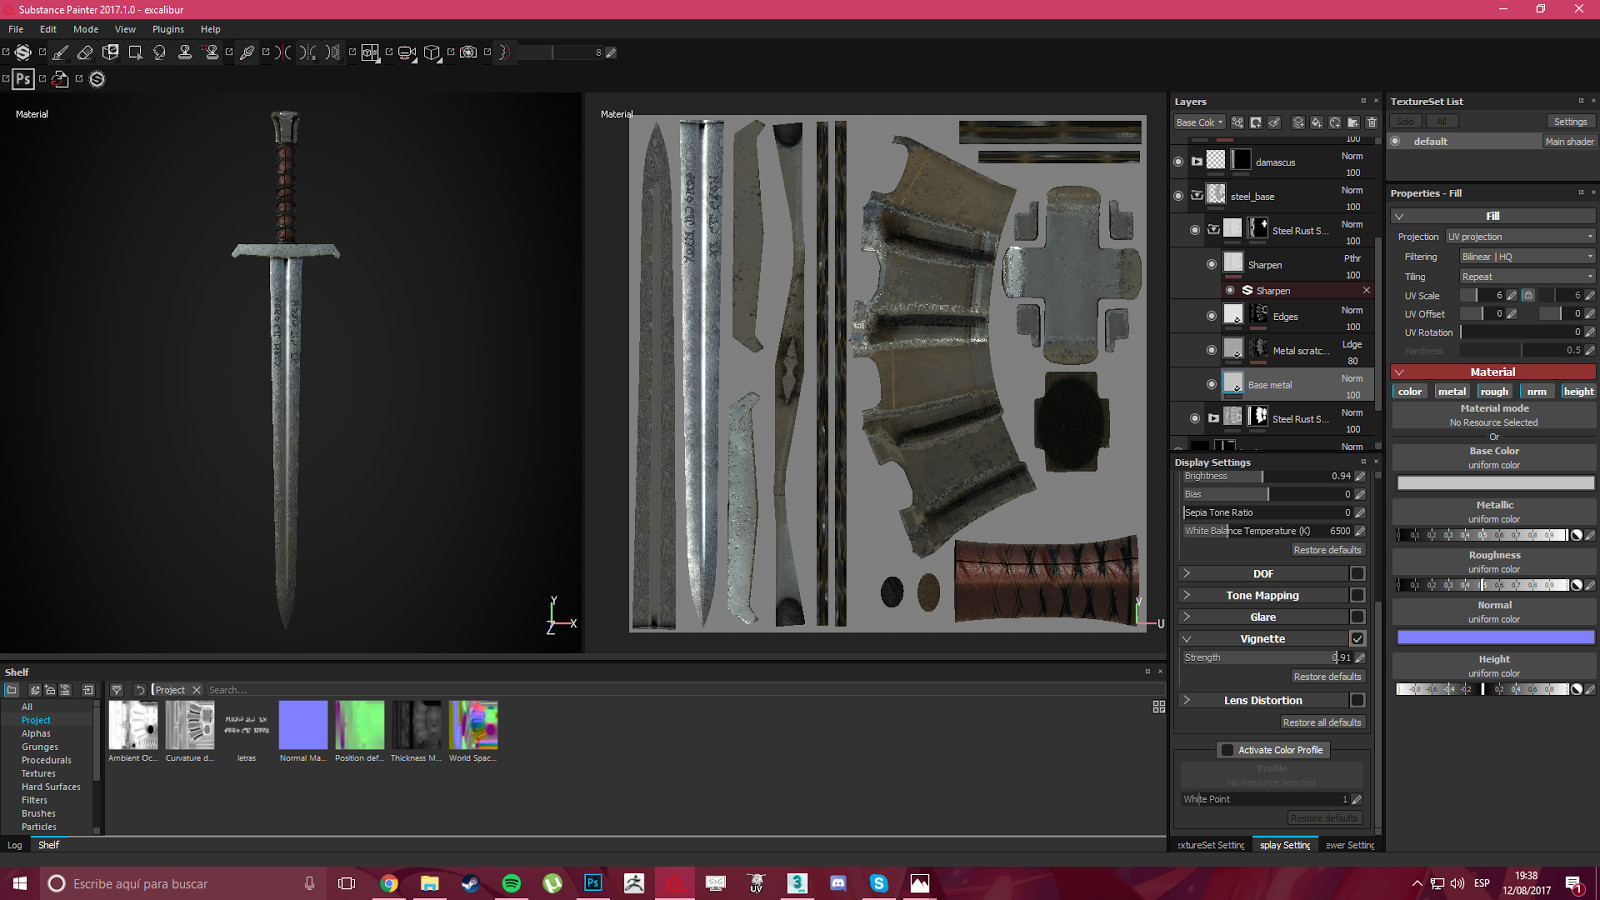The width and height of the screenshot is (1600, 900).
Task: Select the Smudge tool
Action: [160, 53]
